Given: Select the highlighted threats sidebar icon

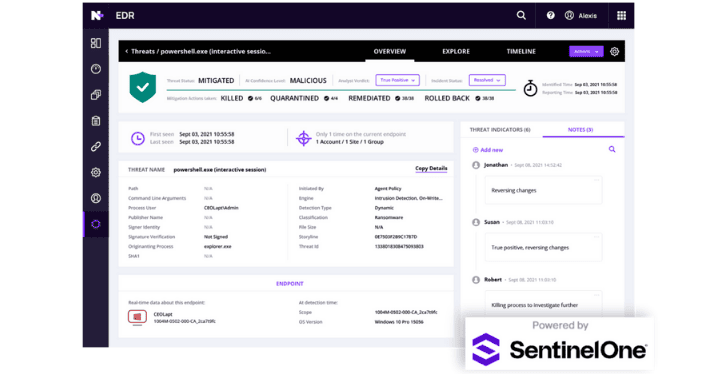Looking at the screenshot, I should [96, 224].
